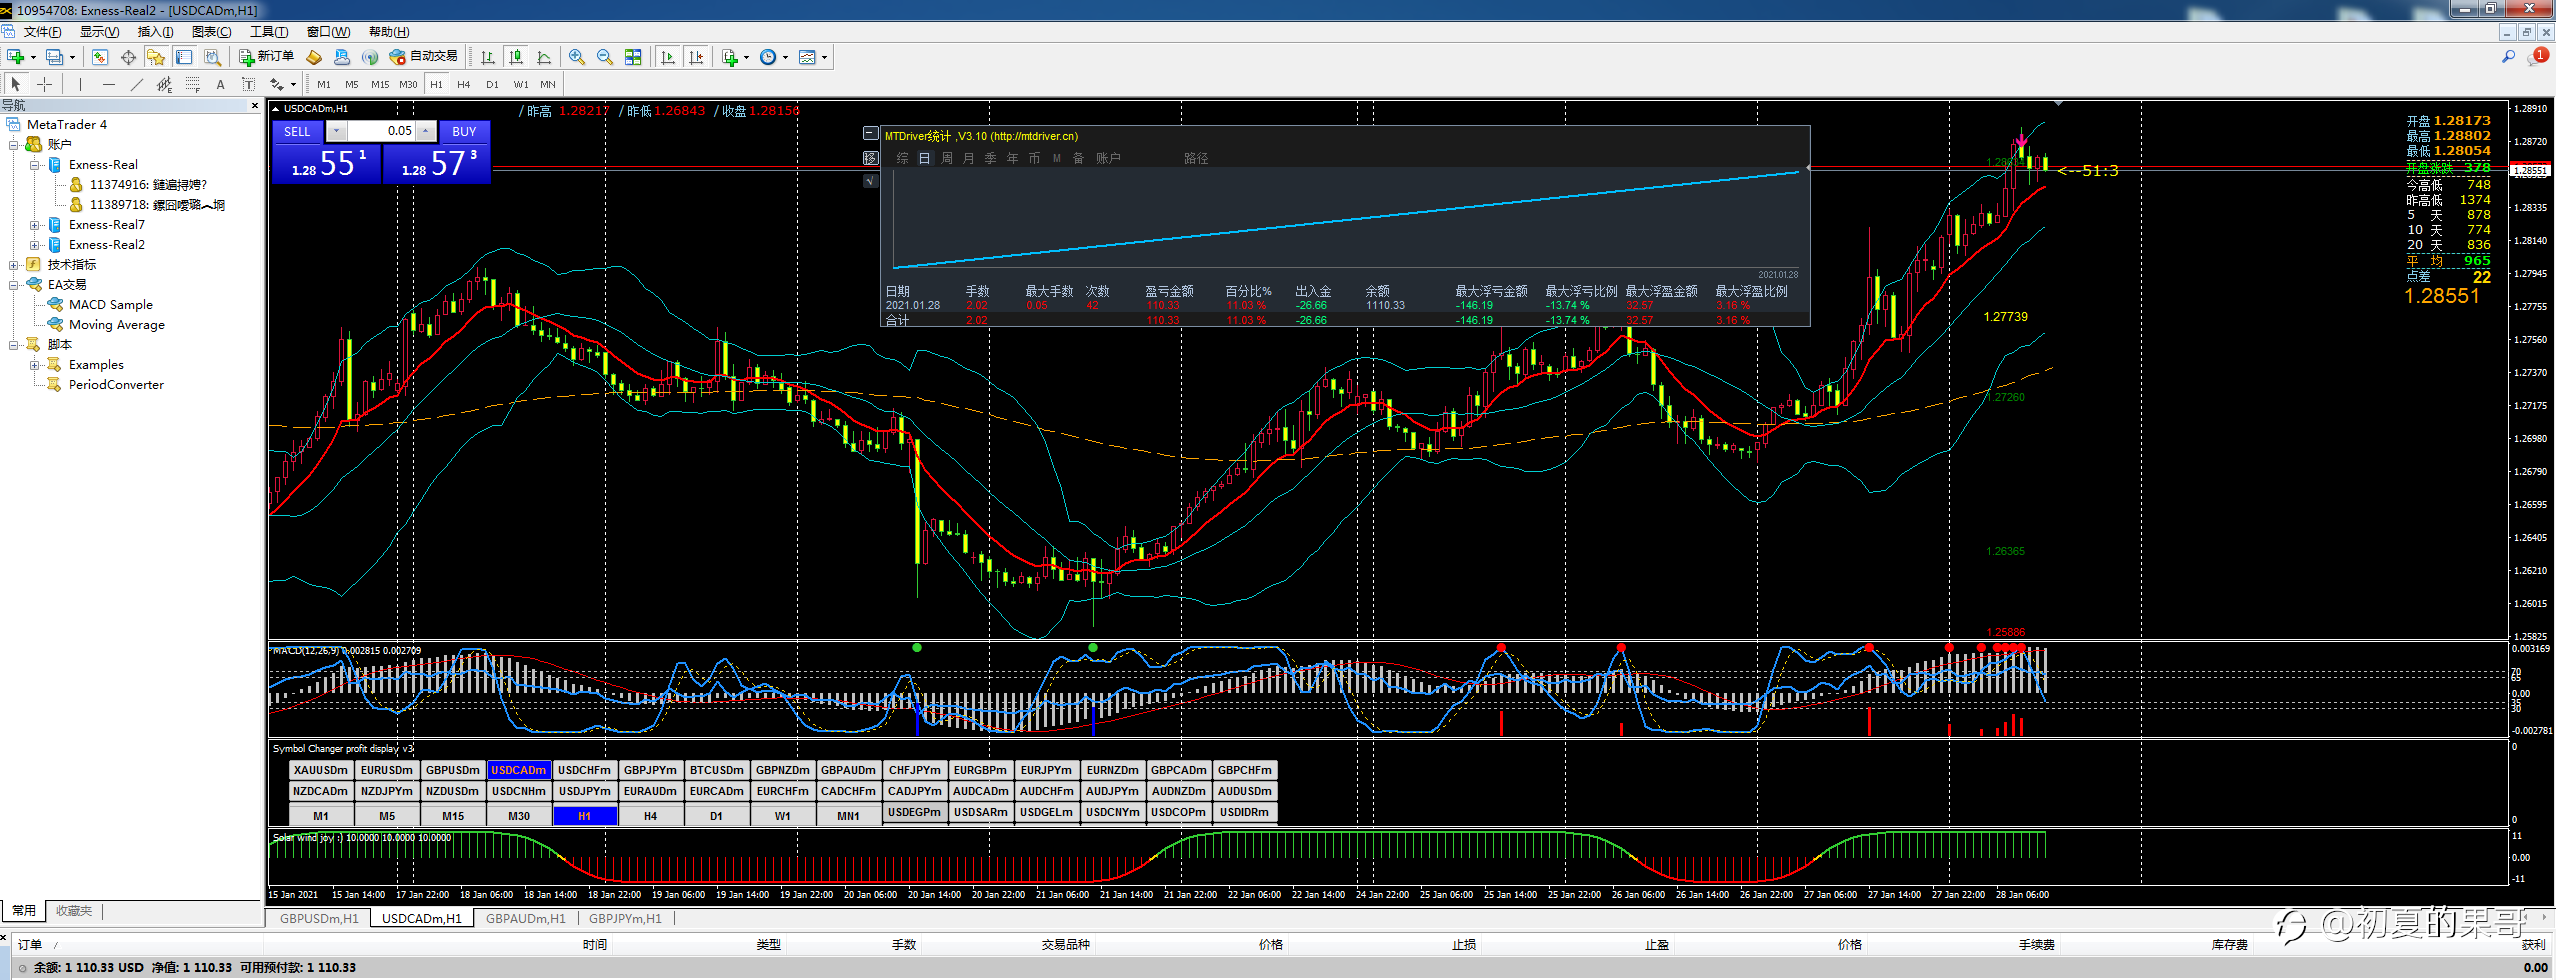Select the crosshair cursor tool
Image resolution: width=2556 pixels, height=980 pixels.
(x=44, y=84)
